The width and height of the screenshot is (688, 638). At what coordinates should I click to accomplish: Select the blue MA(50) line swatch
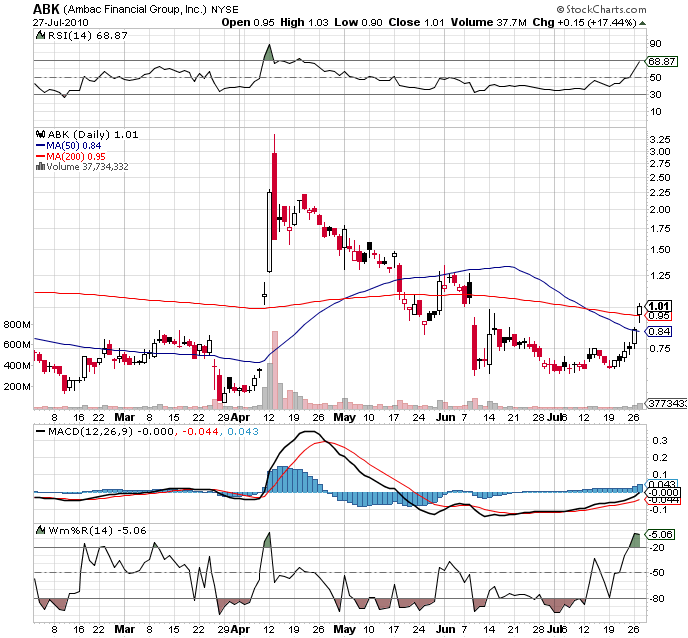point(40,145)
